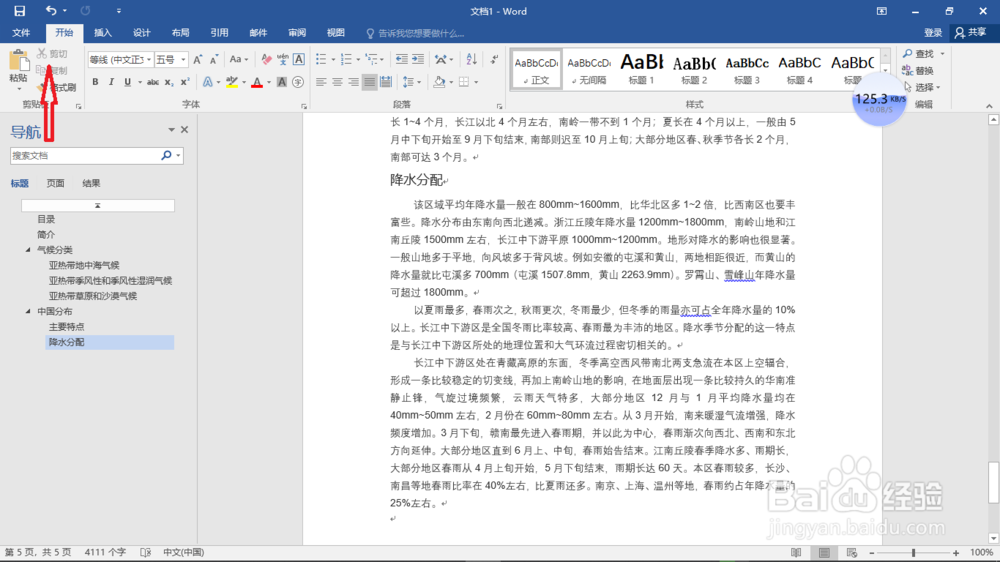Click the 替换 (Replace) button
The image size is (1000, 562).
pos(918,71)
